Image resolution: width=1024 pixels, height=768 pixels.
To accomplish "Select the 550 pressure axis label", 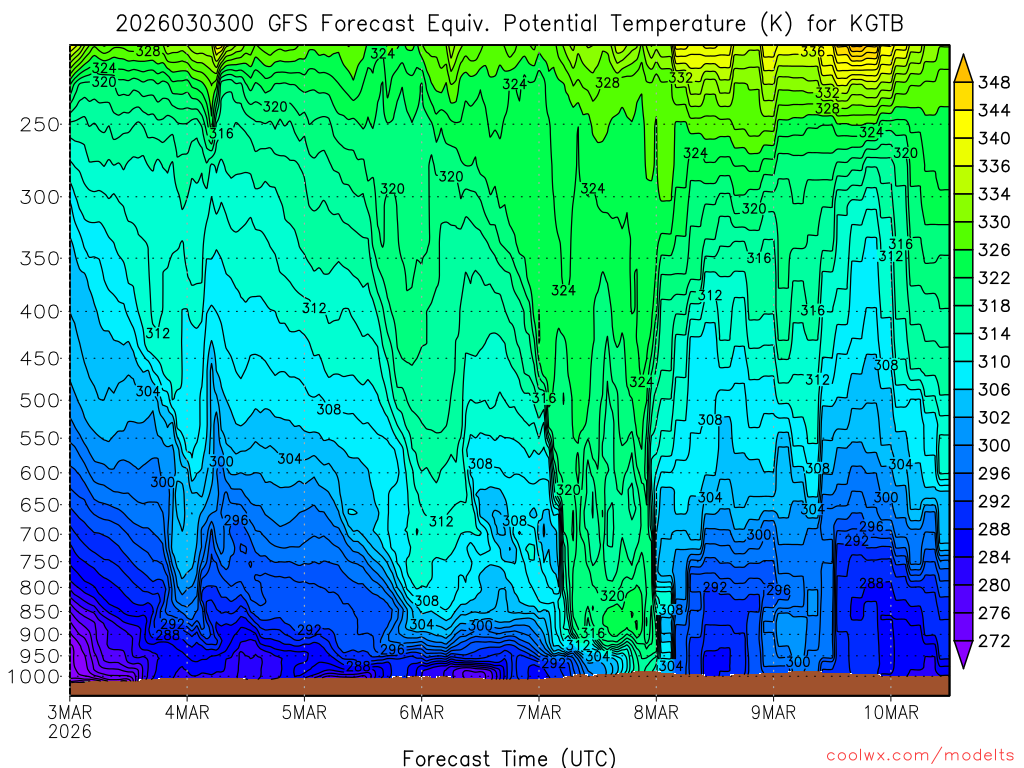I will 40,438.
